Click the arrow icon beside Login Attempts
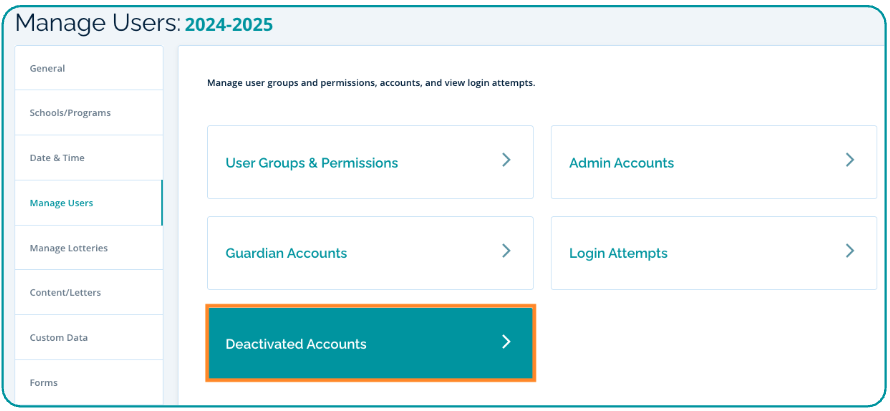This screenshot has width=890, height=411. click(x=850, y=251)
